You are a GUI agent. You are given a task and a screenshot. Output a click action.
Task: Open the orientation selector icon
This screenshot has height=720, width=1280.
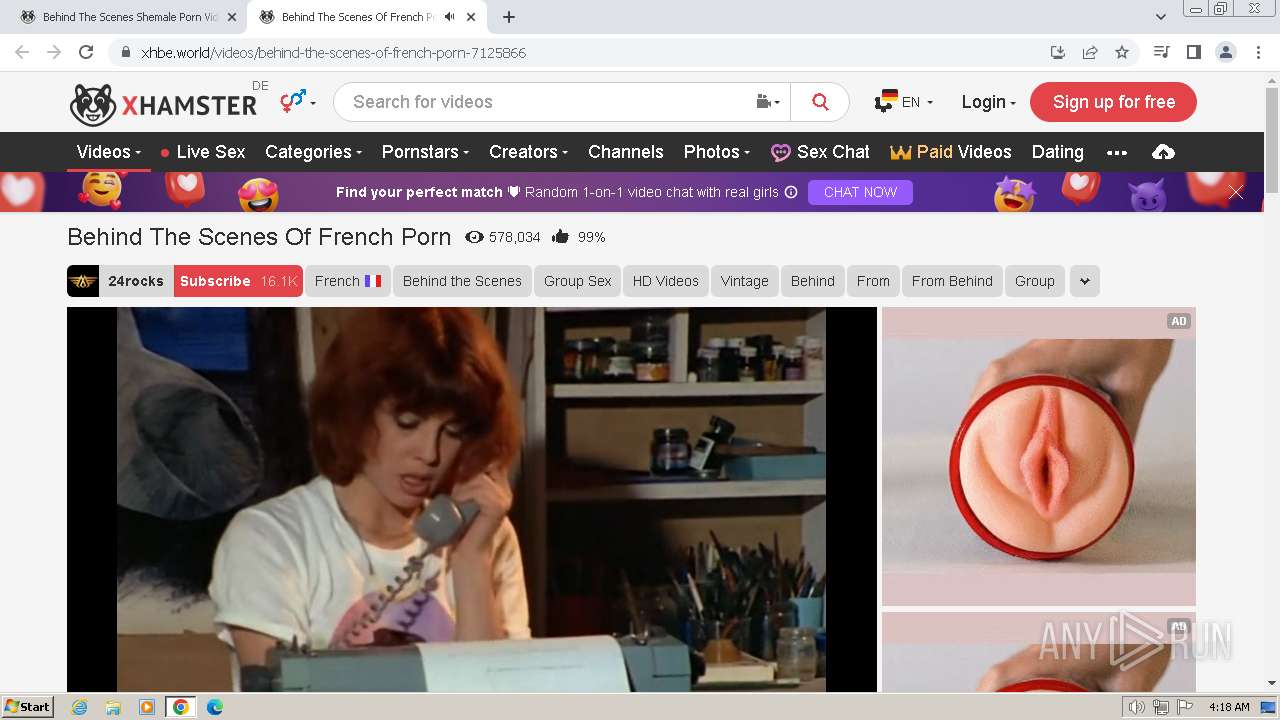pyautogui.click(x=297, y=101)
